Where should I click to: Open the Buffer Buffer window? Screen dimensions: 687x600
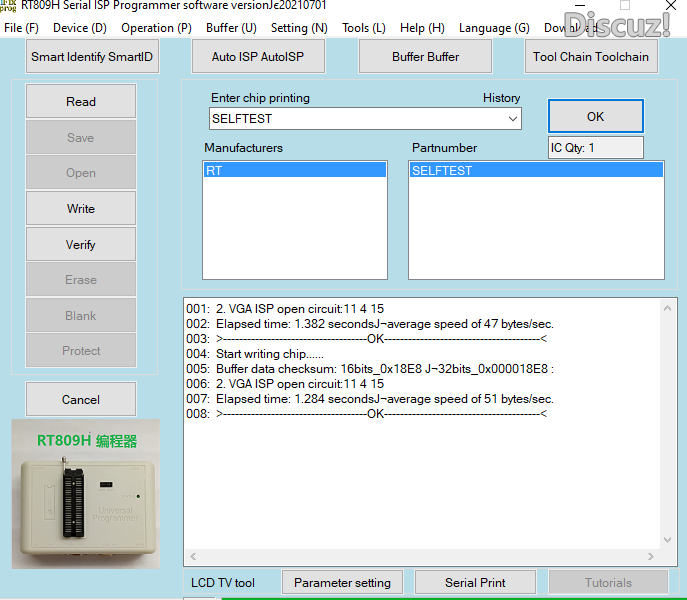(425, 57)
